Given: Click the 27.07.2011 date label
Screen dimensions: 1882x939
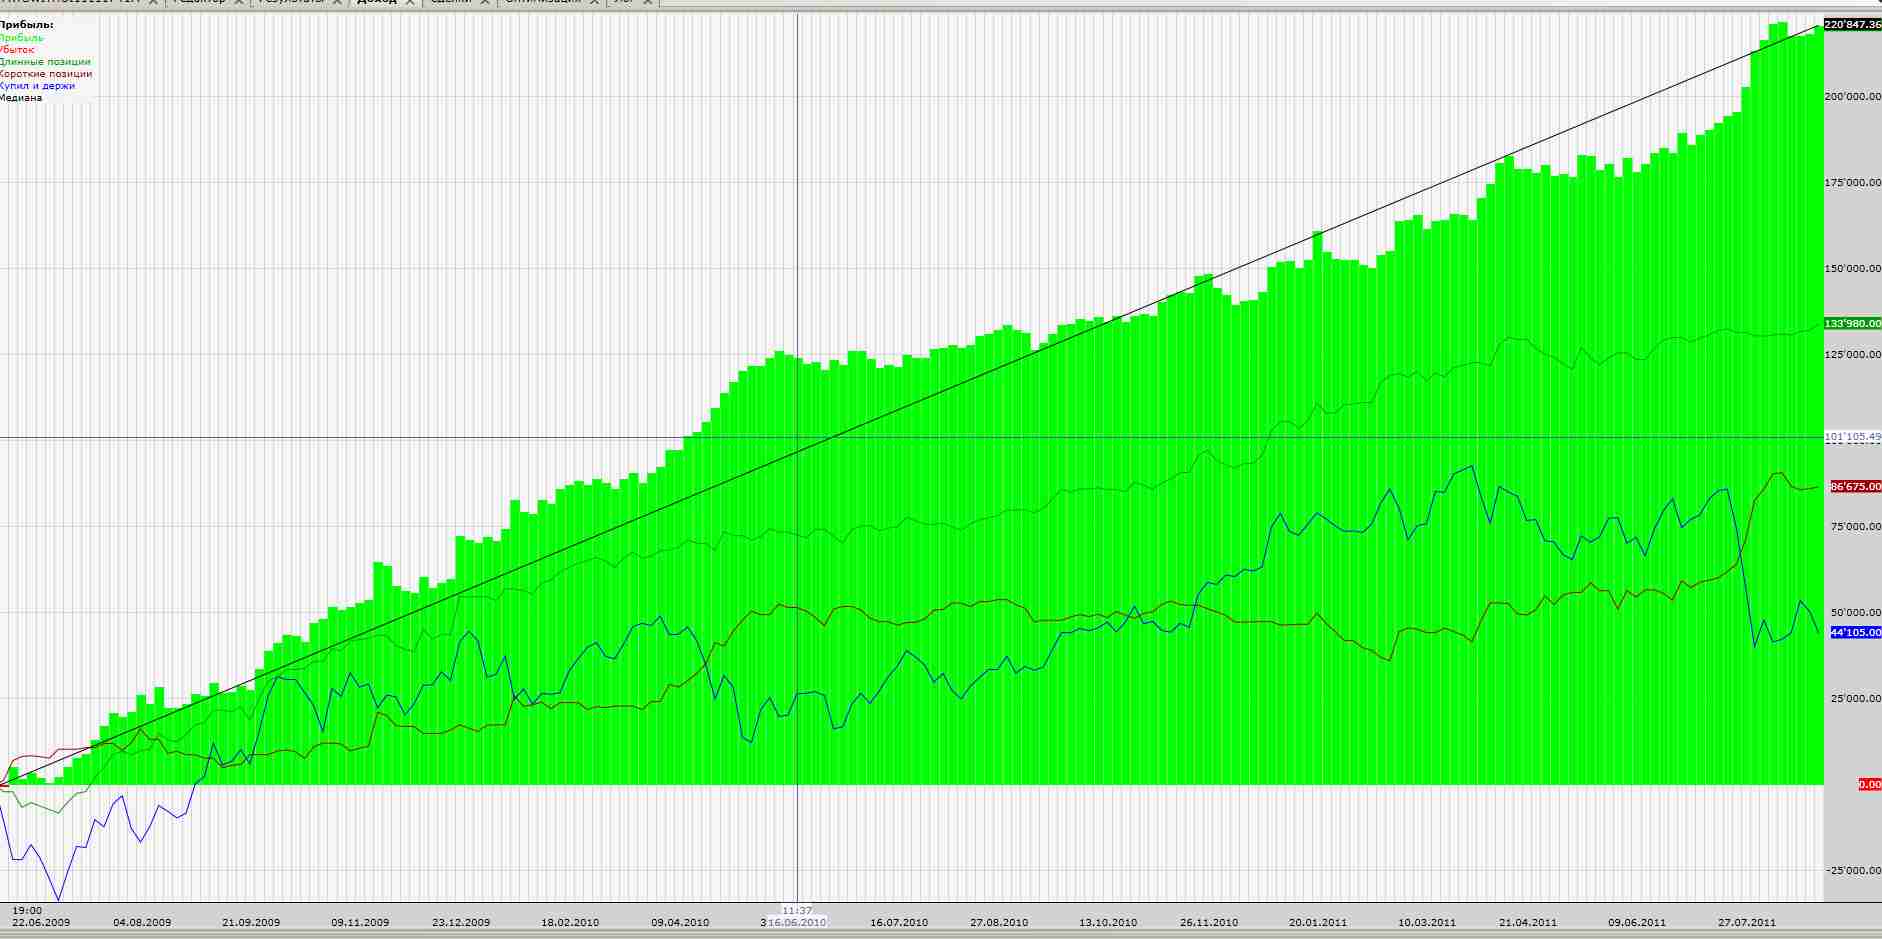Looking at the screenshot, I should point(1747,923).
